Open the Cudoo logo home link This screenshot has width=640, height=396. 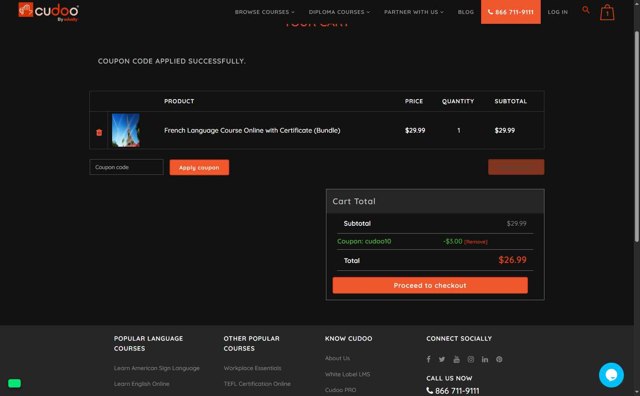point(48,11)
